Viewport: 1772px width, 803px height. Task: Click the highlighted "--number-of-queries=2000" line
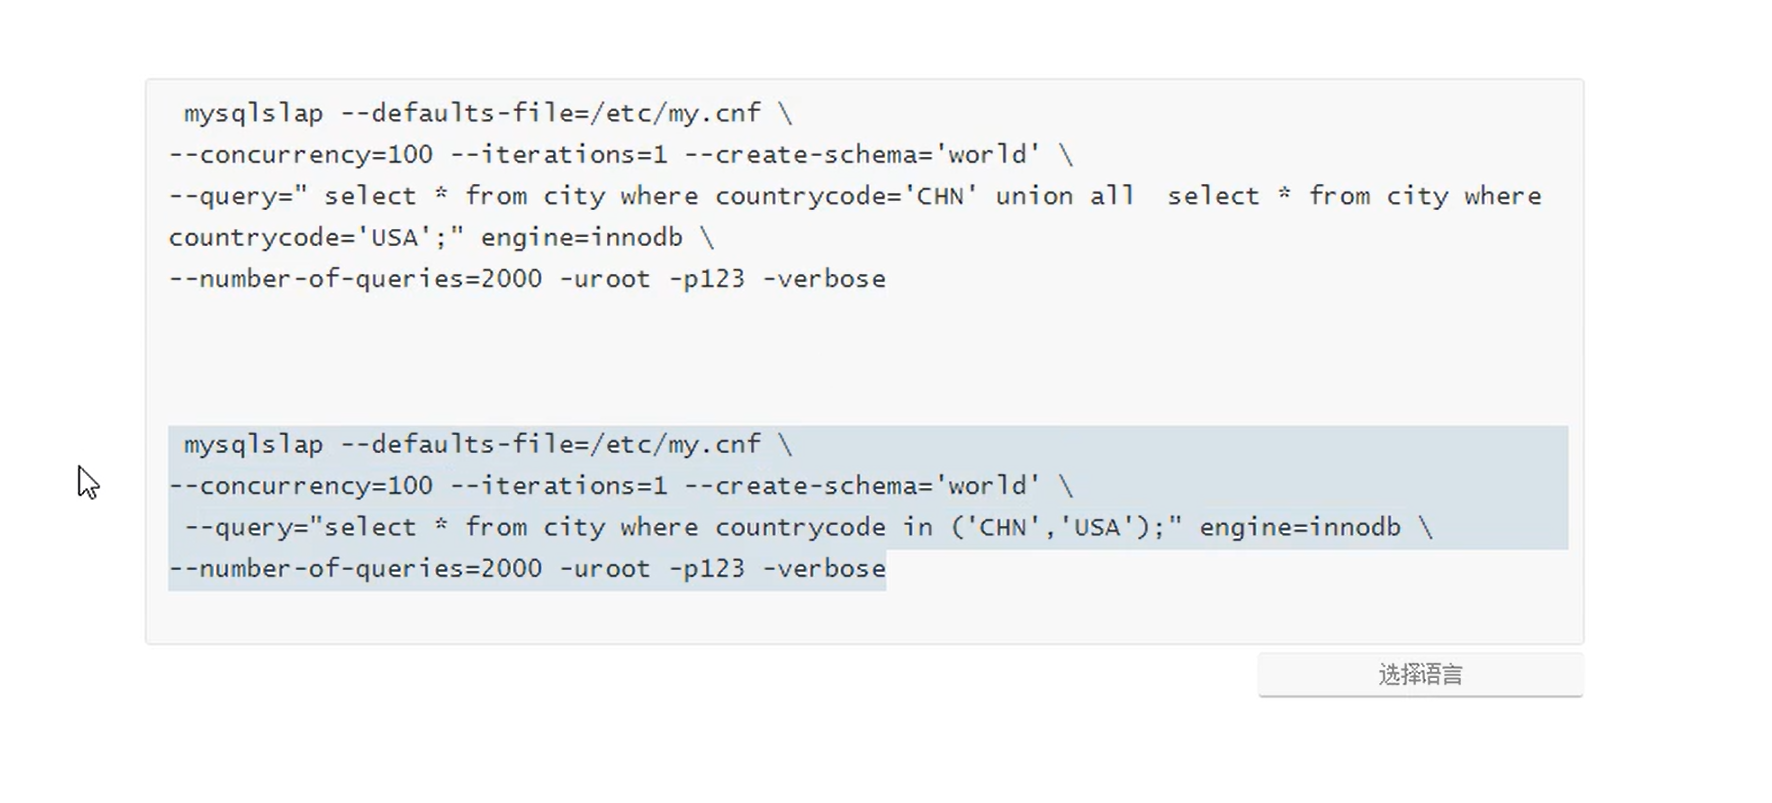coord(527,569)
